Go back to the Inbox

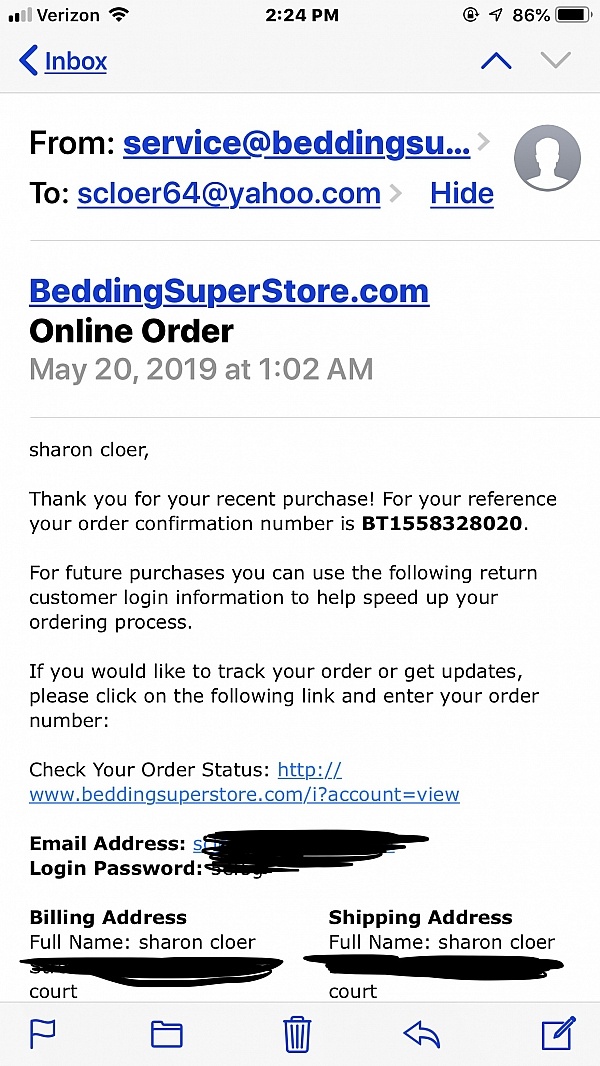pyautogui.click(x=63, y=61)
